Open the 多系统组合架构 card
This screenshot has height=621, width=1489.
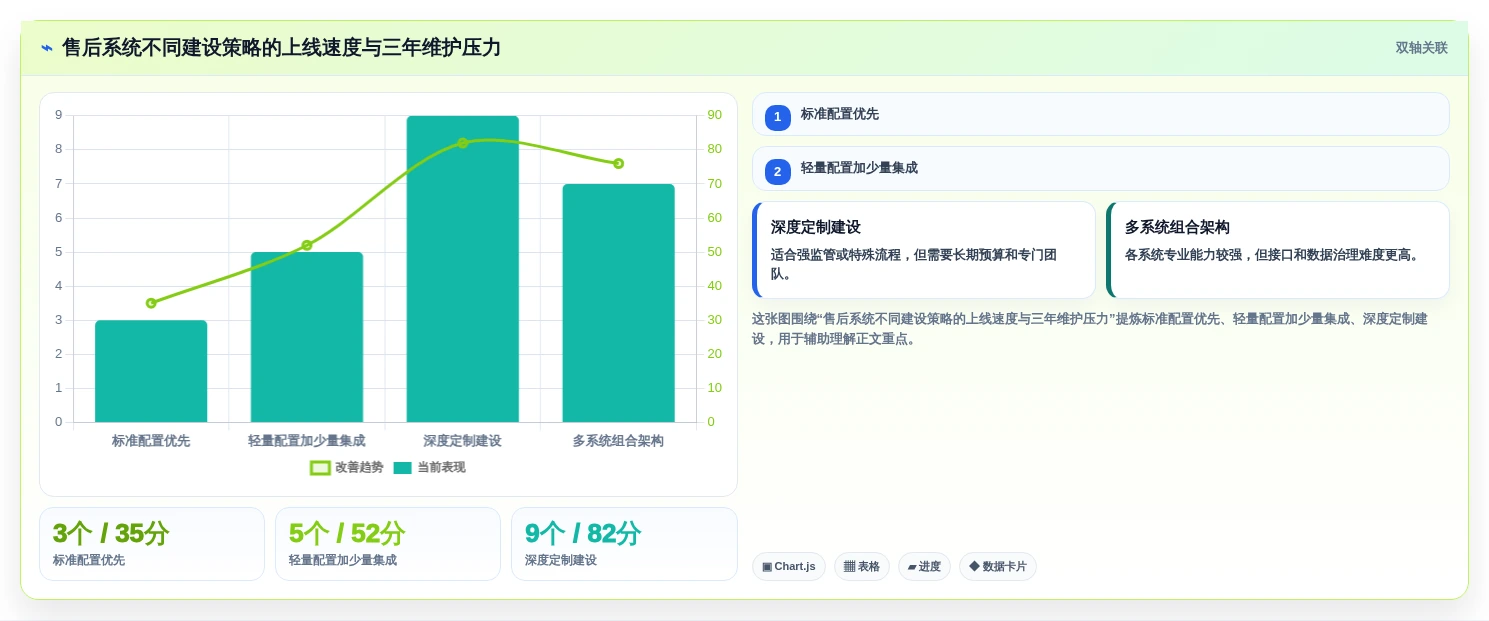coord(1277,250)
